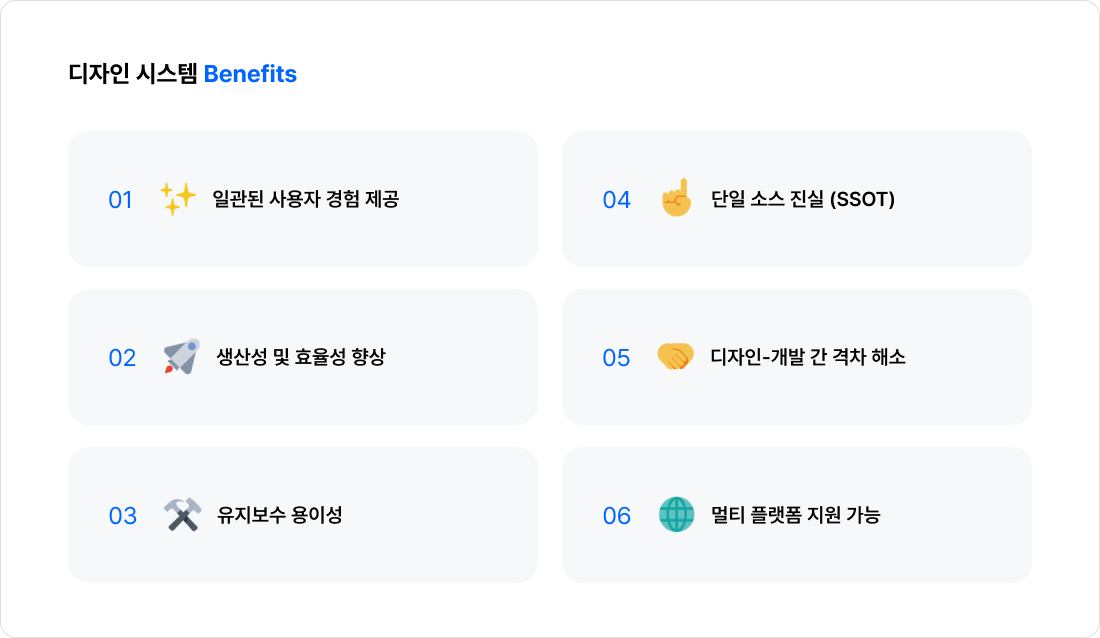Click the hammer and pick icon
The height and width of the screenshot is (638, 1100).
click(x=181, y=515)
